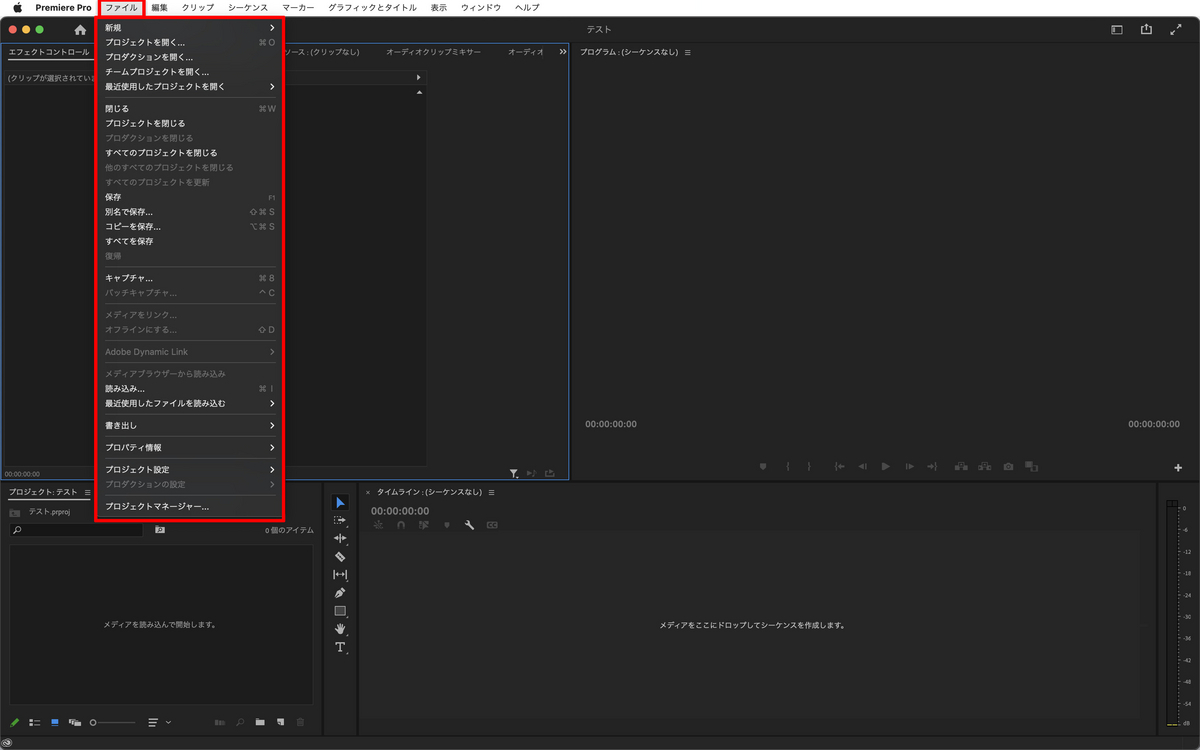The image size is (1200, 750).
Task: Open the Timeline panel menu icon
Action: click(x=491, y=492)
